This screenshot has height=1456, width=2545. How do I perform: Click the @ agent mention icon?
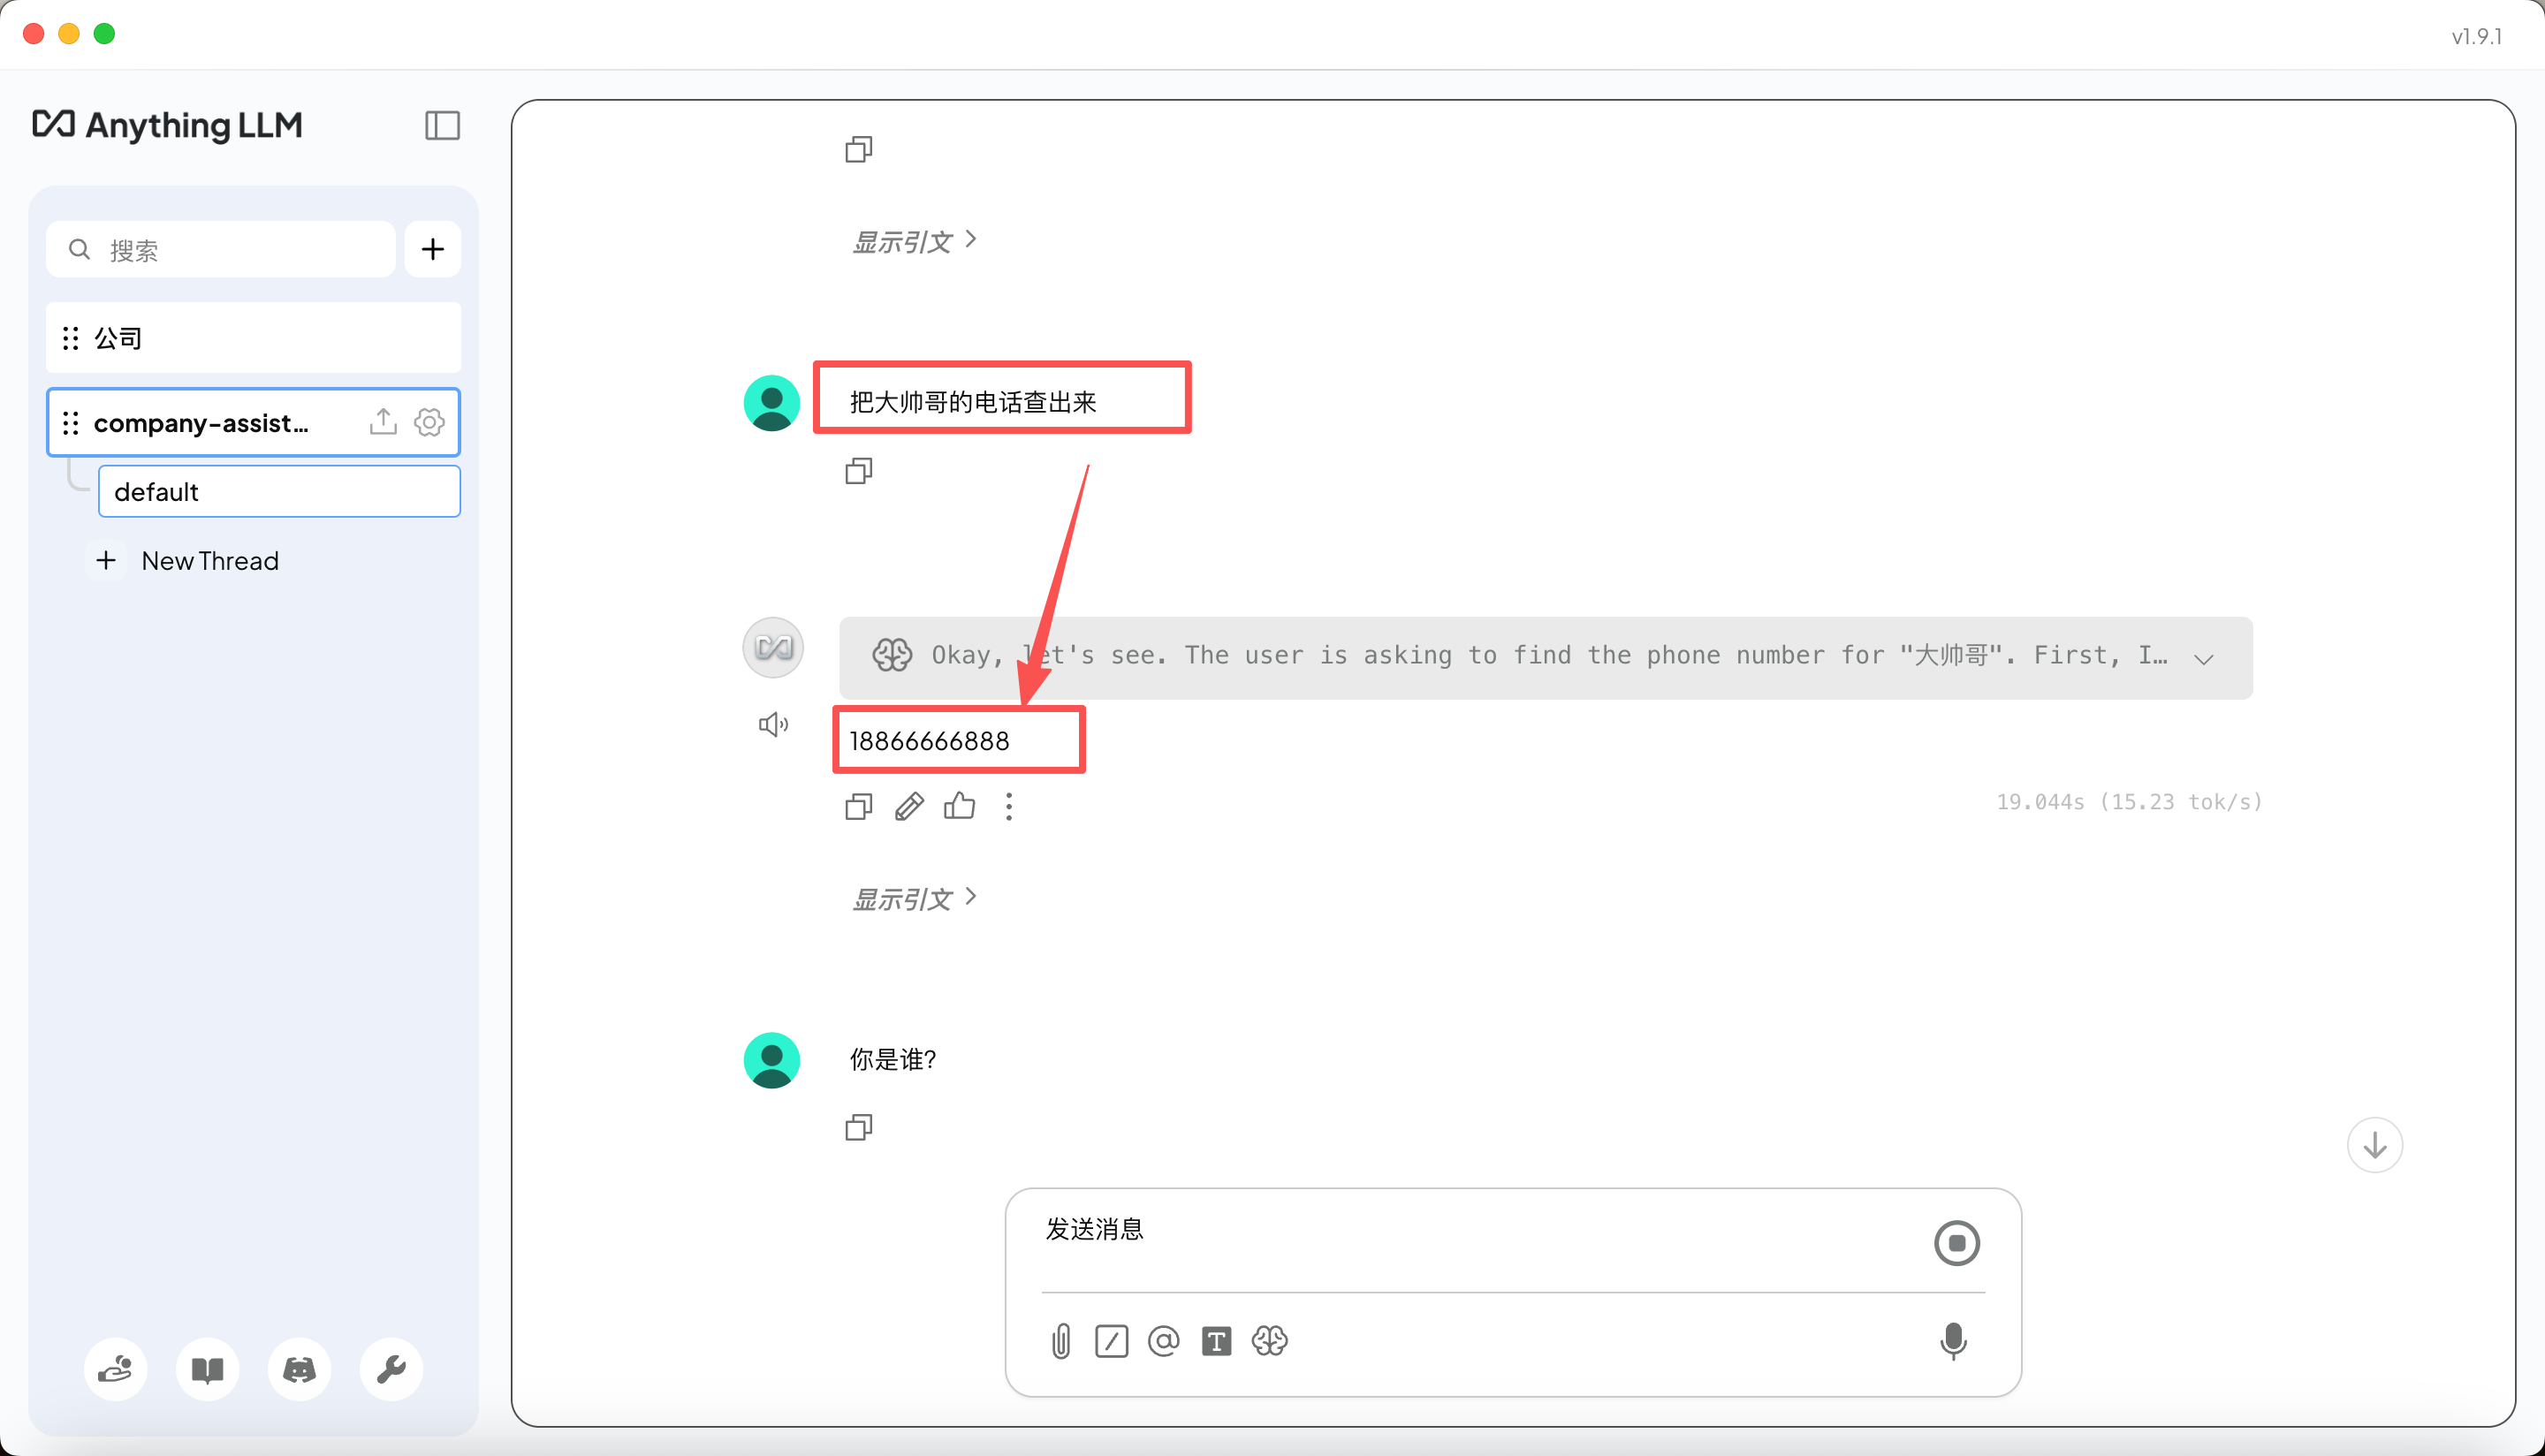(x=1163, y=1341)
